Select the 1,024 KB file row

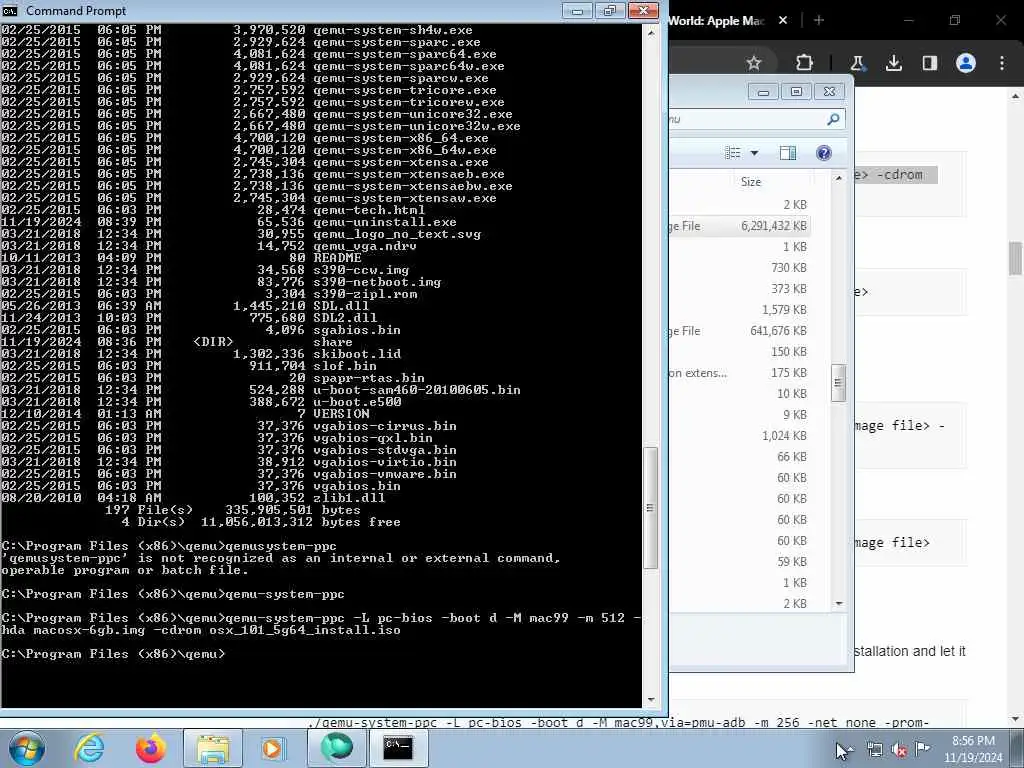(739, 436)
